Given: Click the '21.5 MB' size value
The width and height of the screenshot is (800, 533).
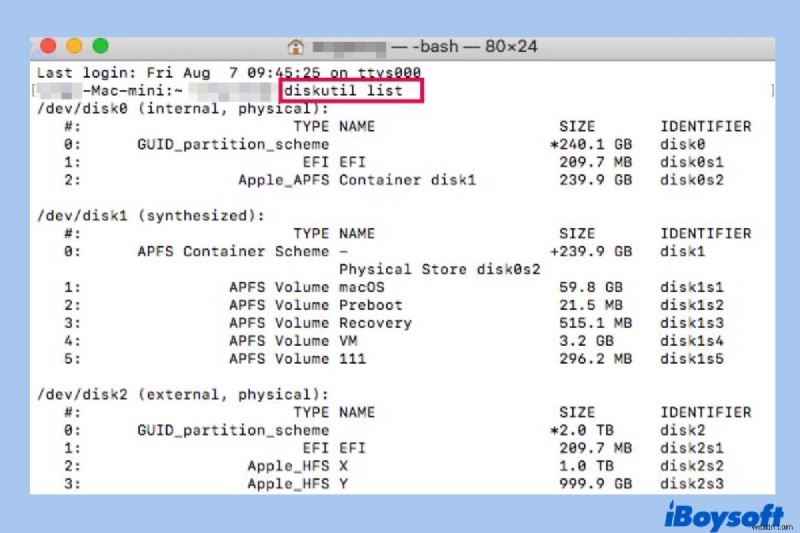Looking at the screenshot, I should pos(591,305).
